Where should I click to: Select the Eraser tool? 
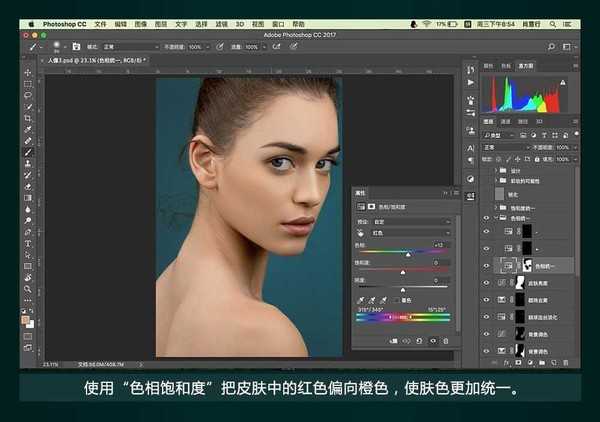click(x=28, y=186)
